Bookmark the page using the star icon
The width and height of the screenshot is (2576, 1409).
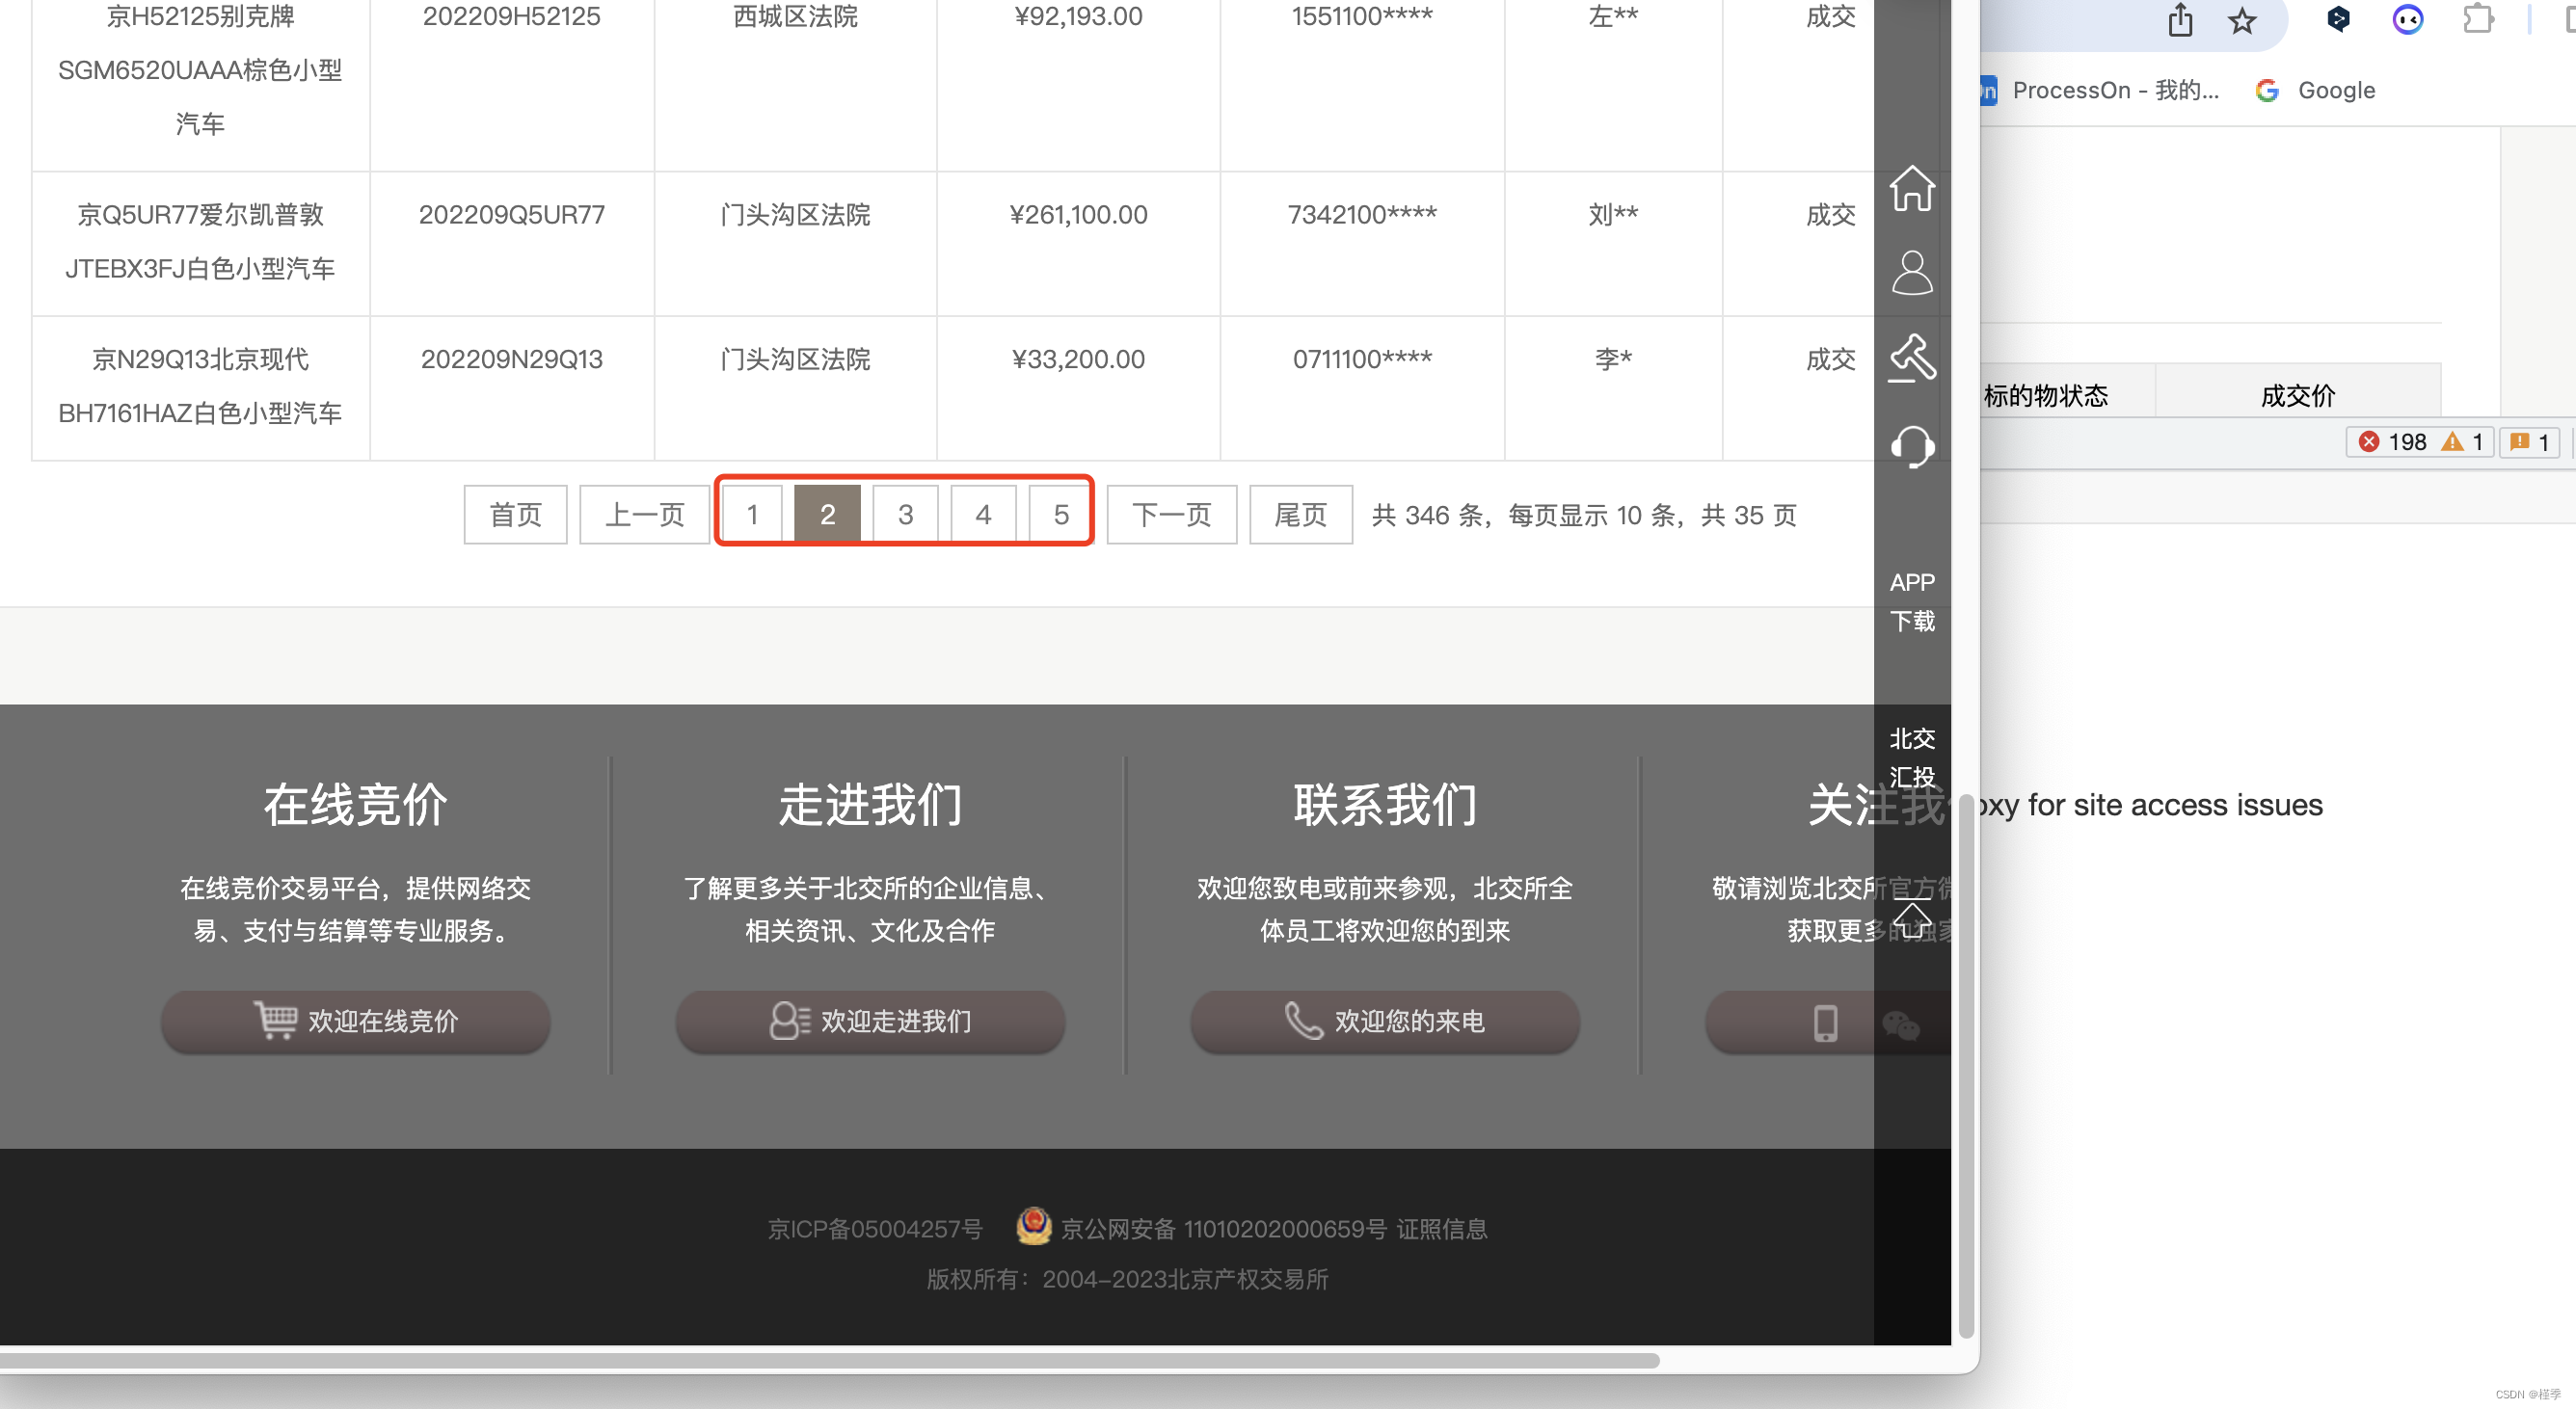2242,21
